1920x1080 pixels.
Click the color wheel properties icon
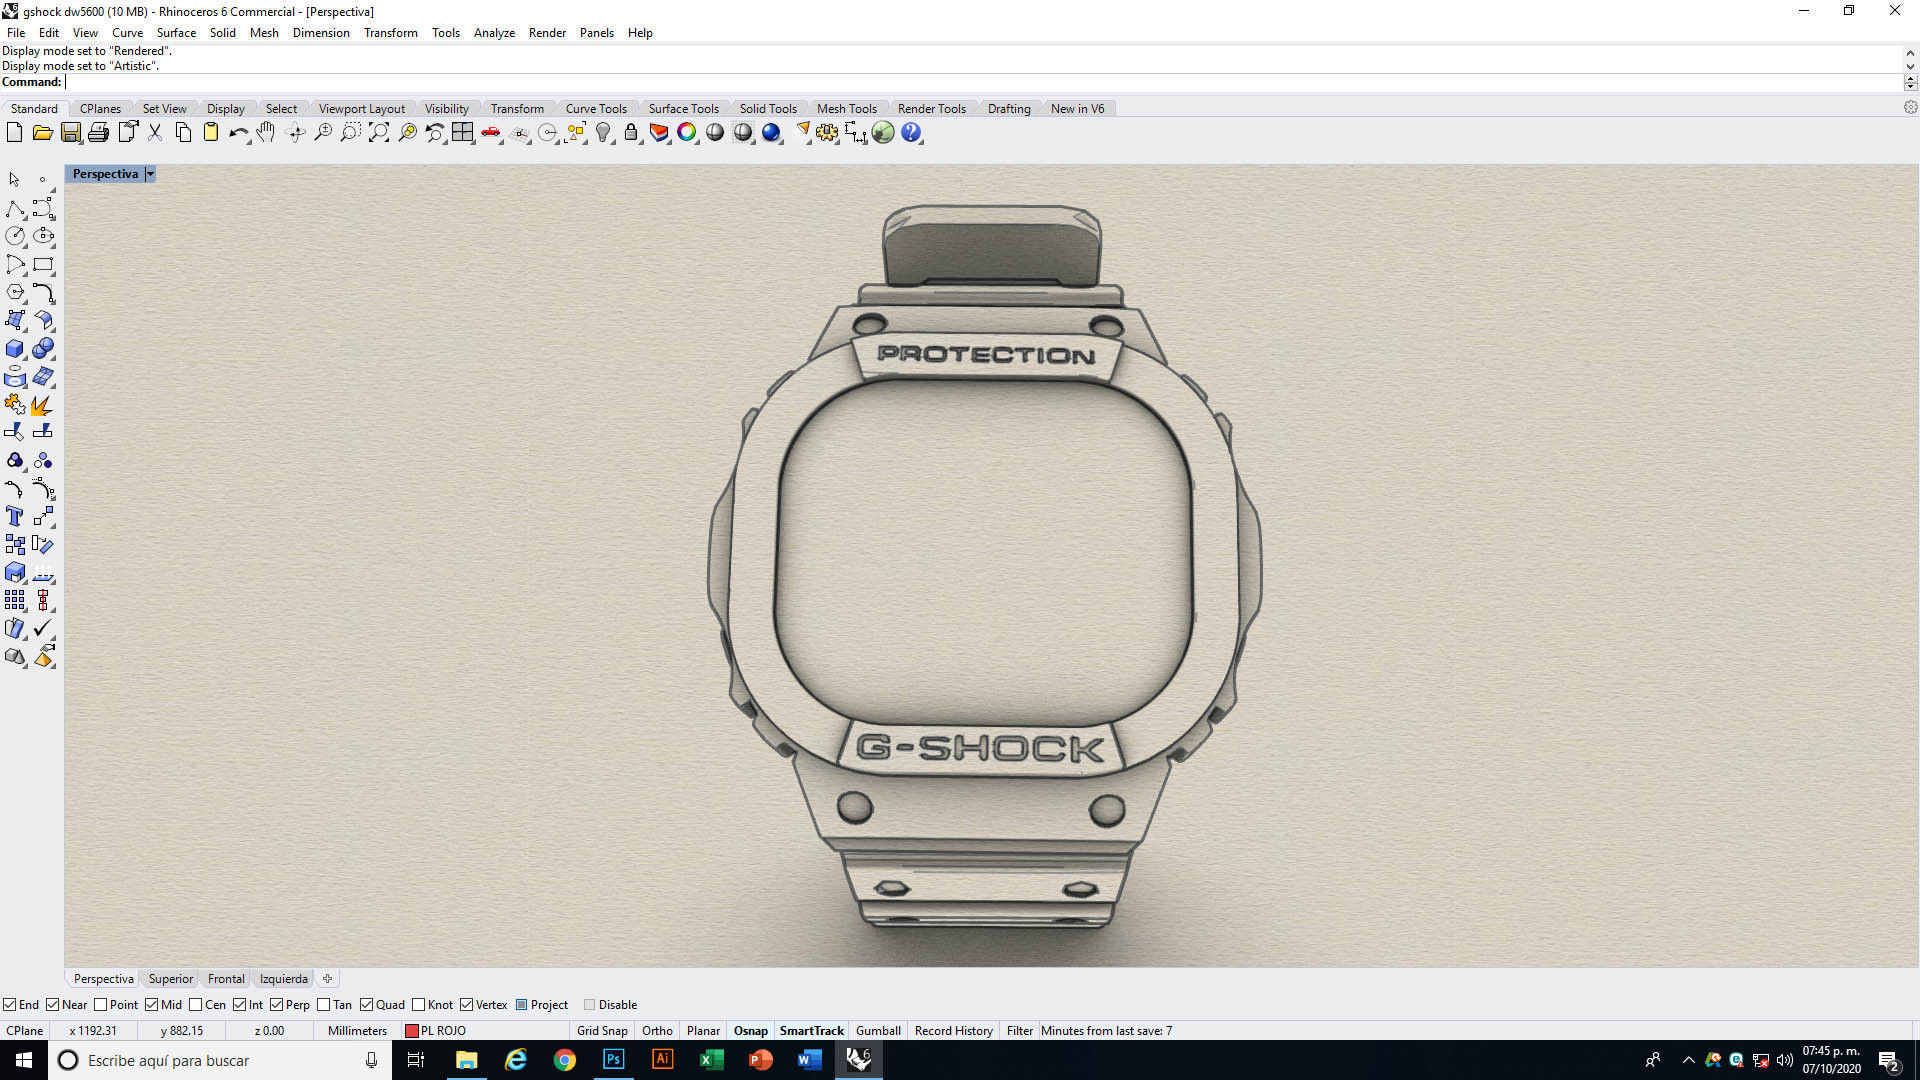[687, 132]
